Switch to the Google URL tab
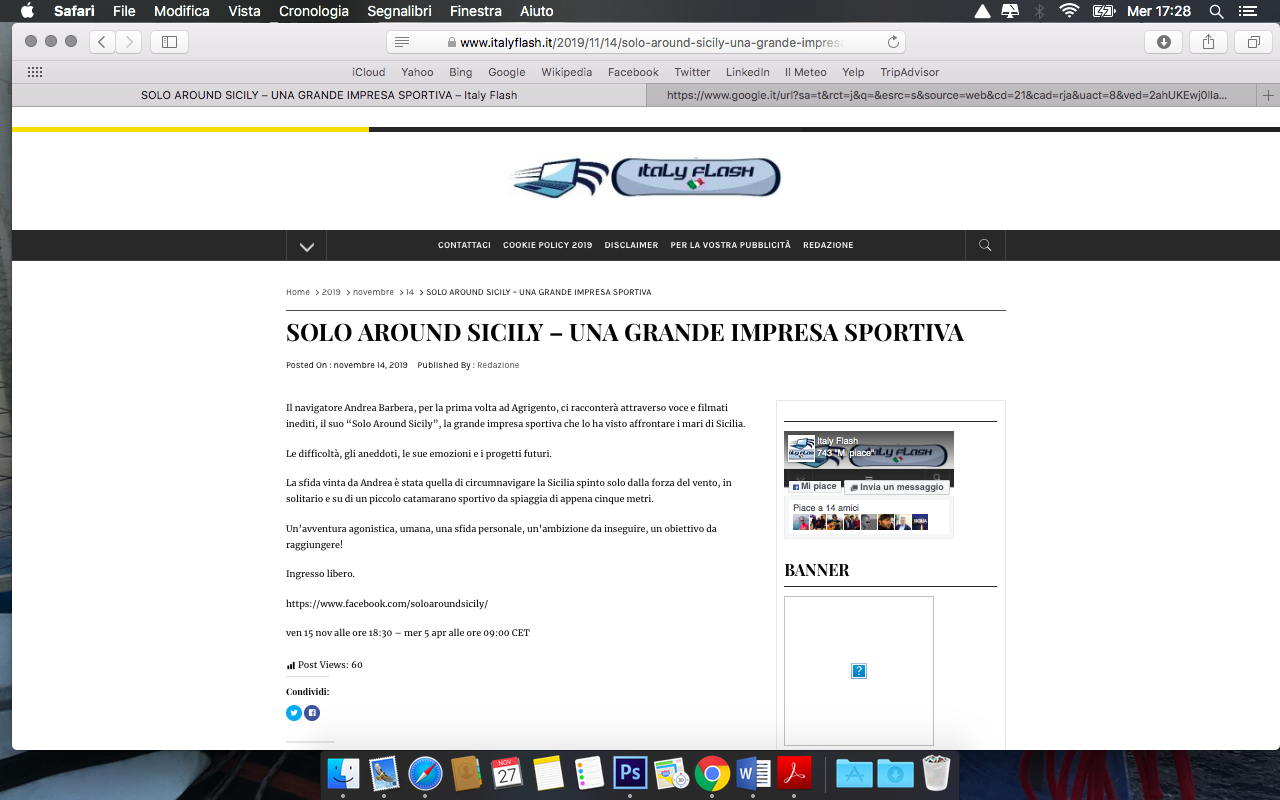 click(x=945, y=95)
